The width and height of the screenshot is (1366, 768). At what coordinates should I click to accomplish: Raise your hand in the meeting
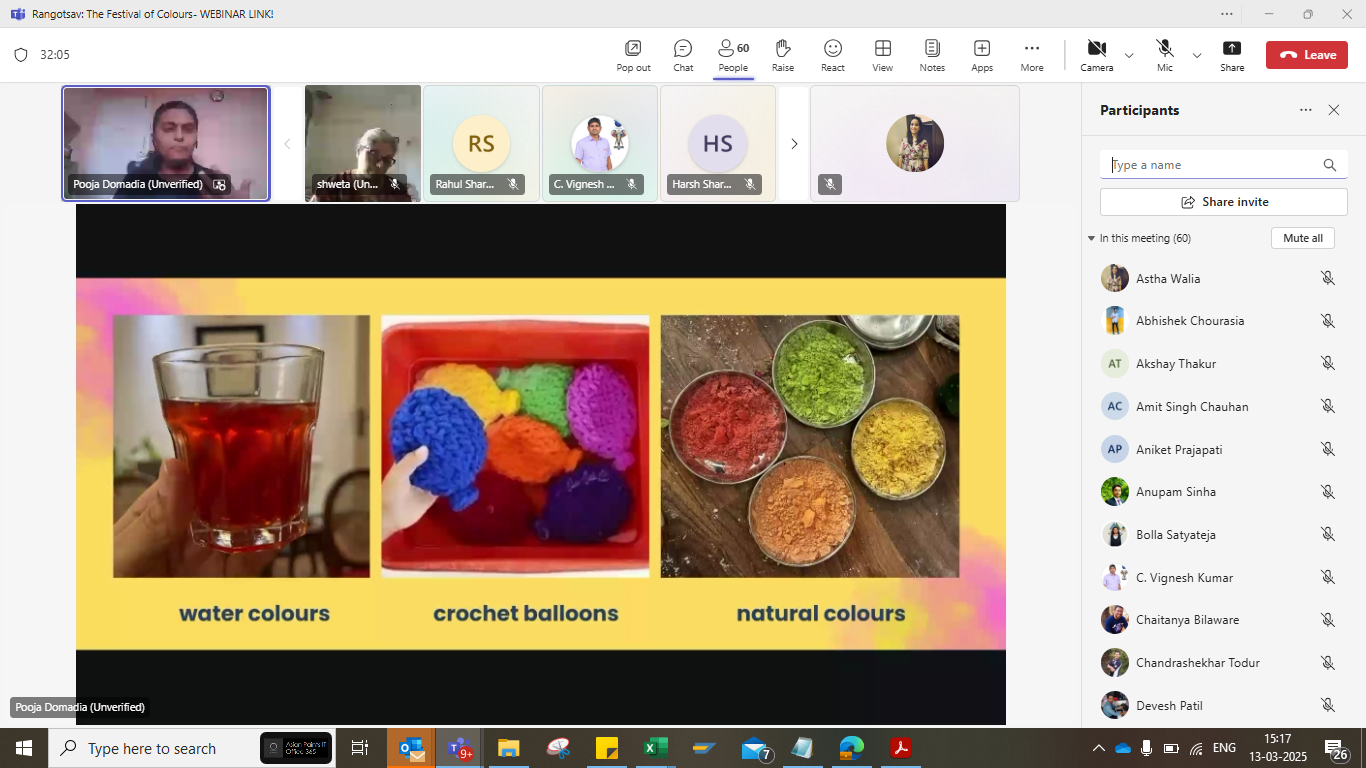click(x=783, y=54)
